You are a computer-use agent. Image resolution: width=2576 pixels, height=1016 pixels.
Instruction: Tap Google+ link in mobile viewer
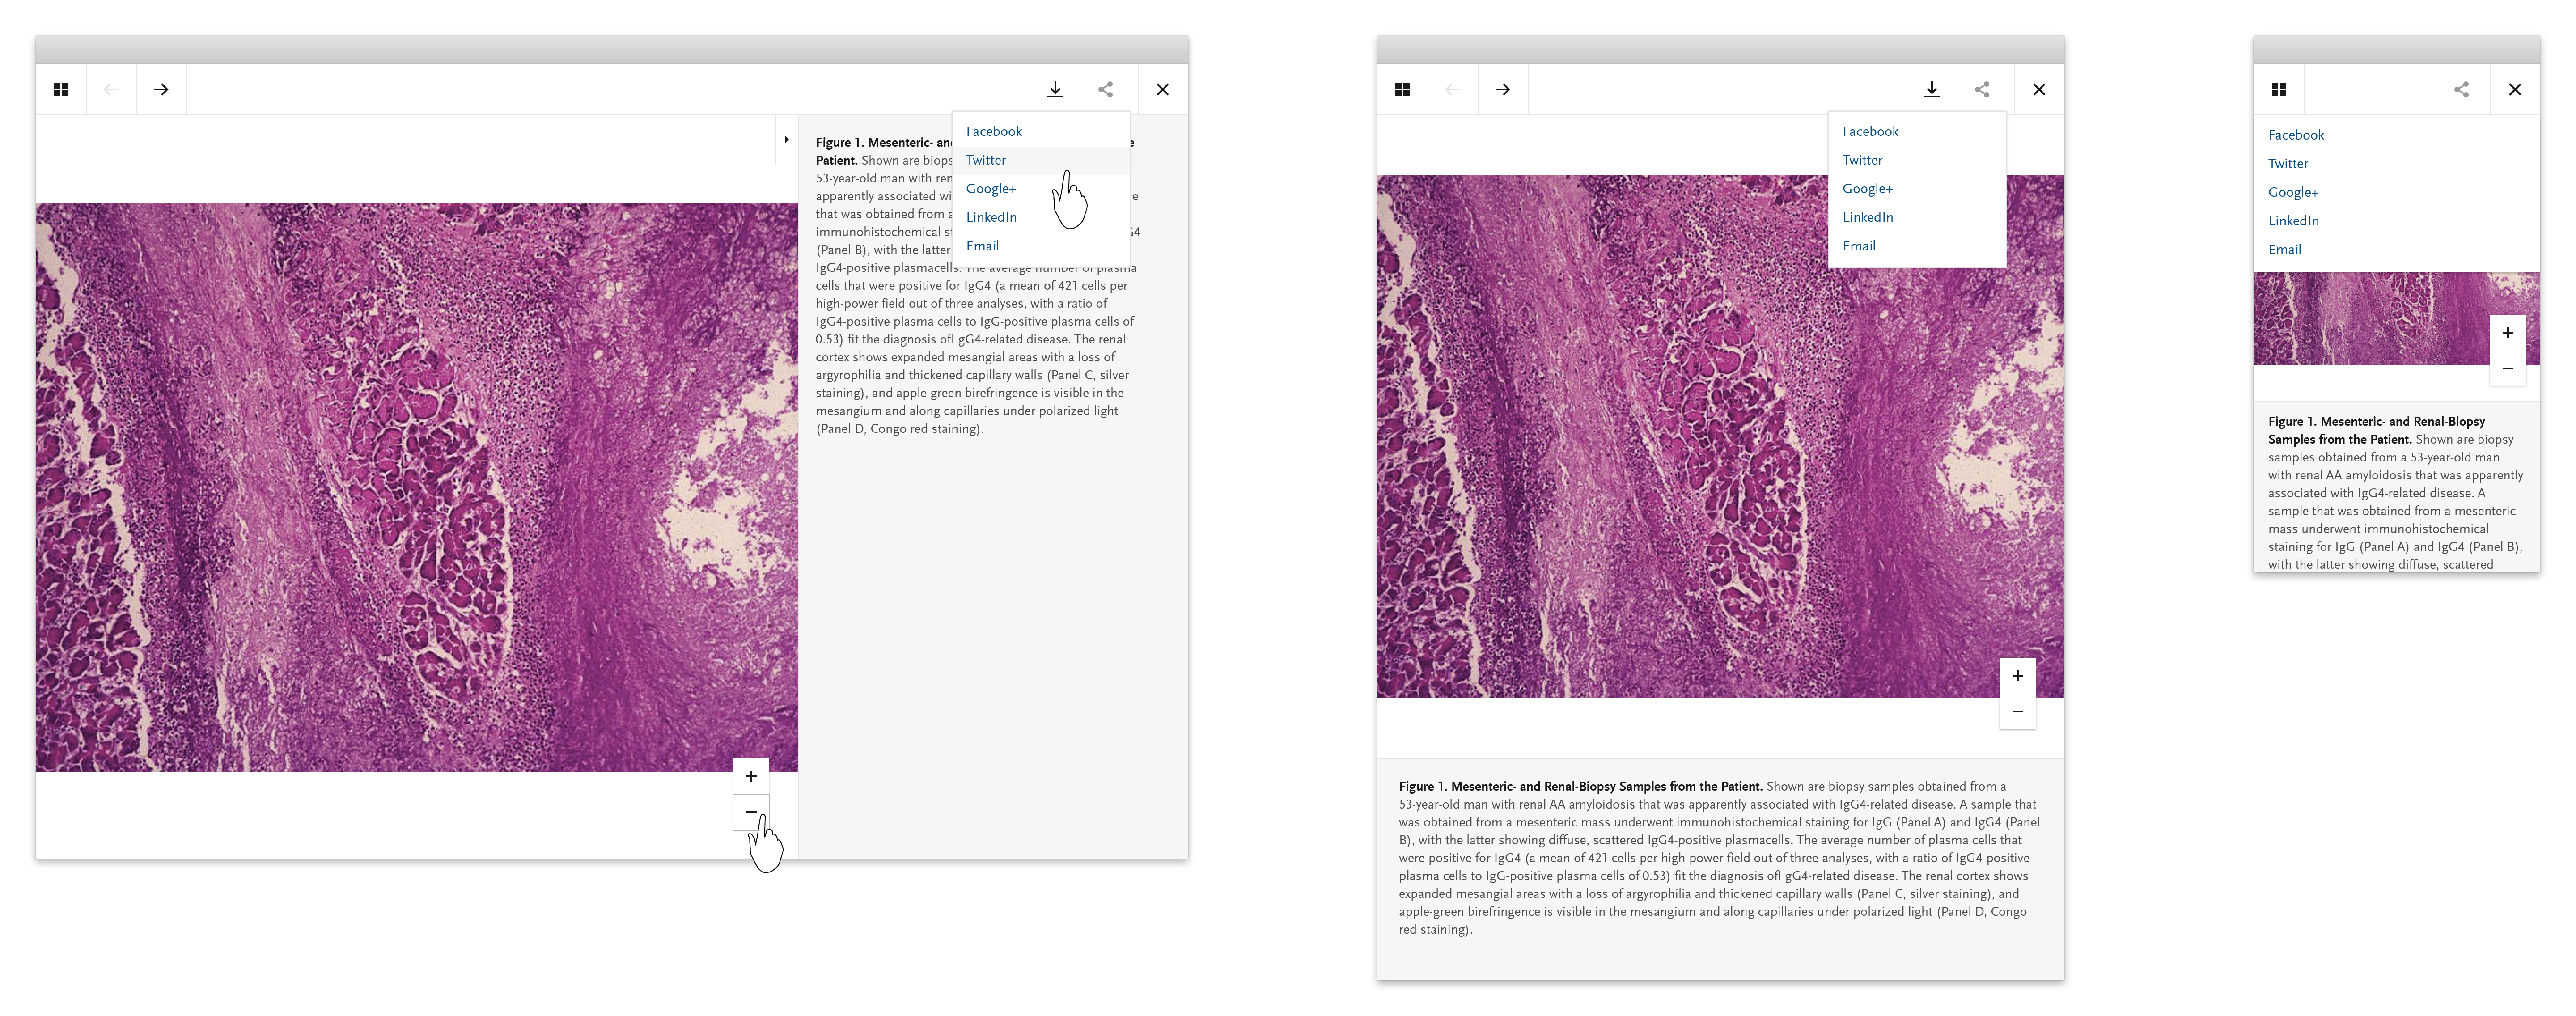click(x=2293, y=193)
